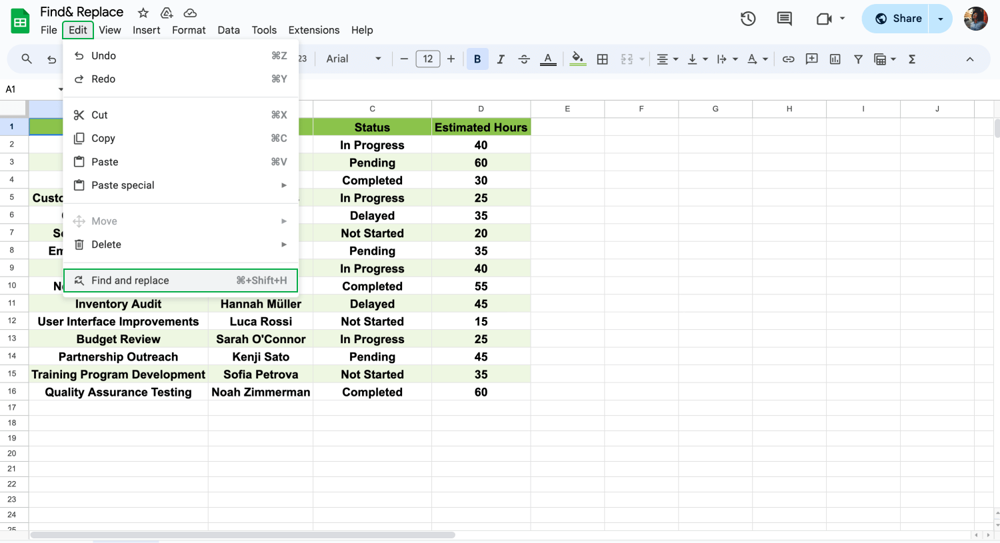Open version history clock icon
Viewport: 1000px width, 543px height.
(x=748, y=18)
